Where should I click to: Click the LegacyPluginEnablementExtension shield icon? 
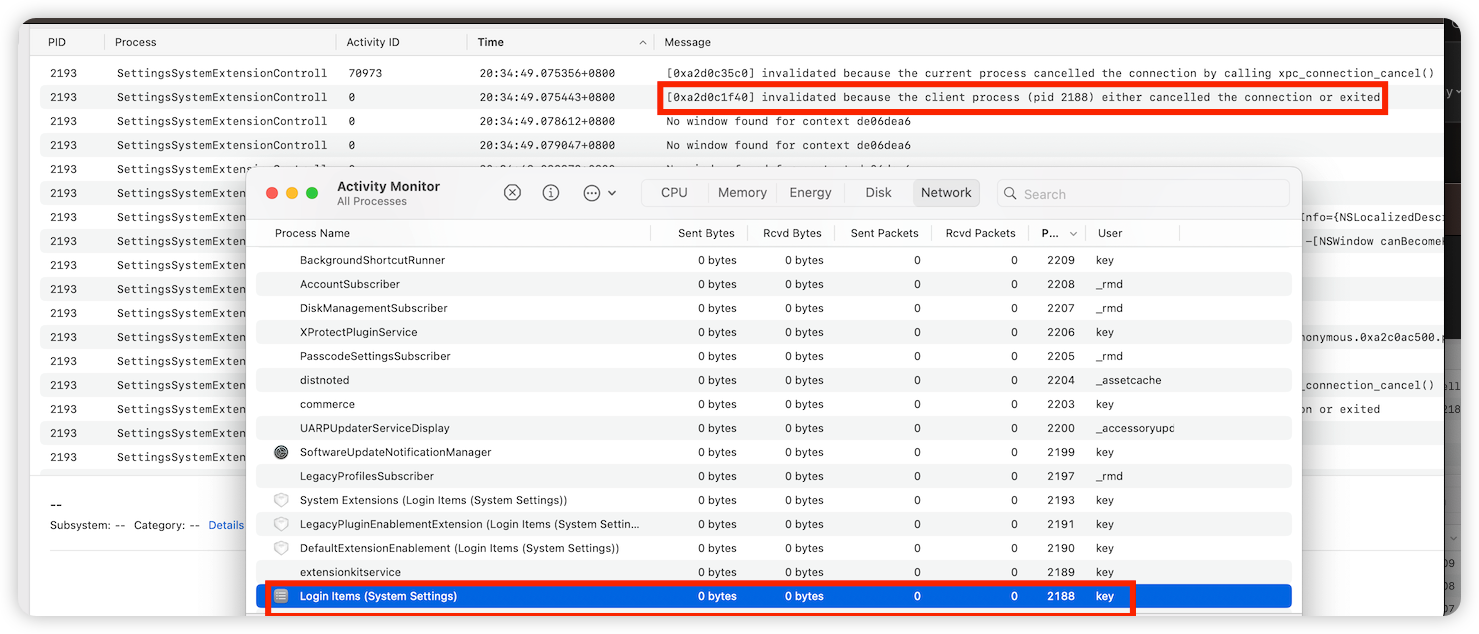click(x=281, y=524)
